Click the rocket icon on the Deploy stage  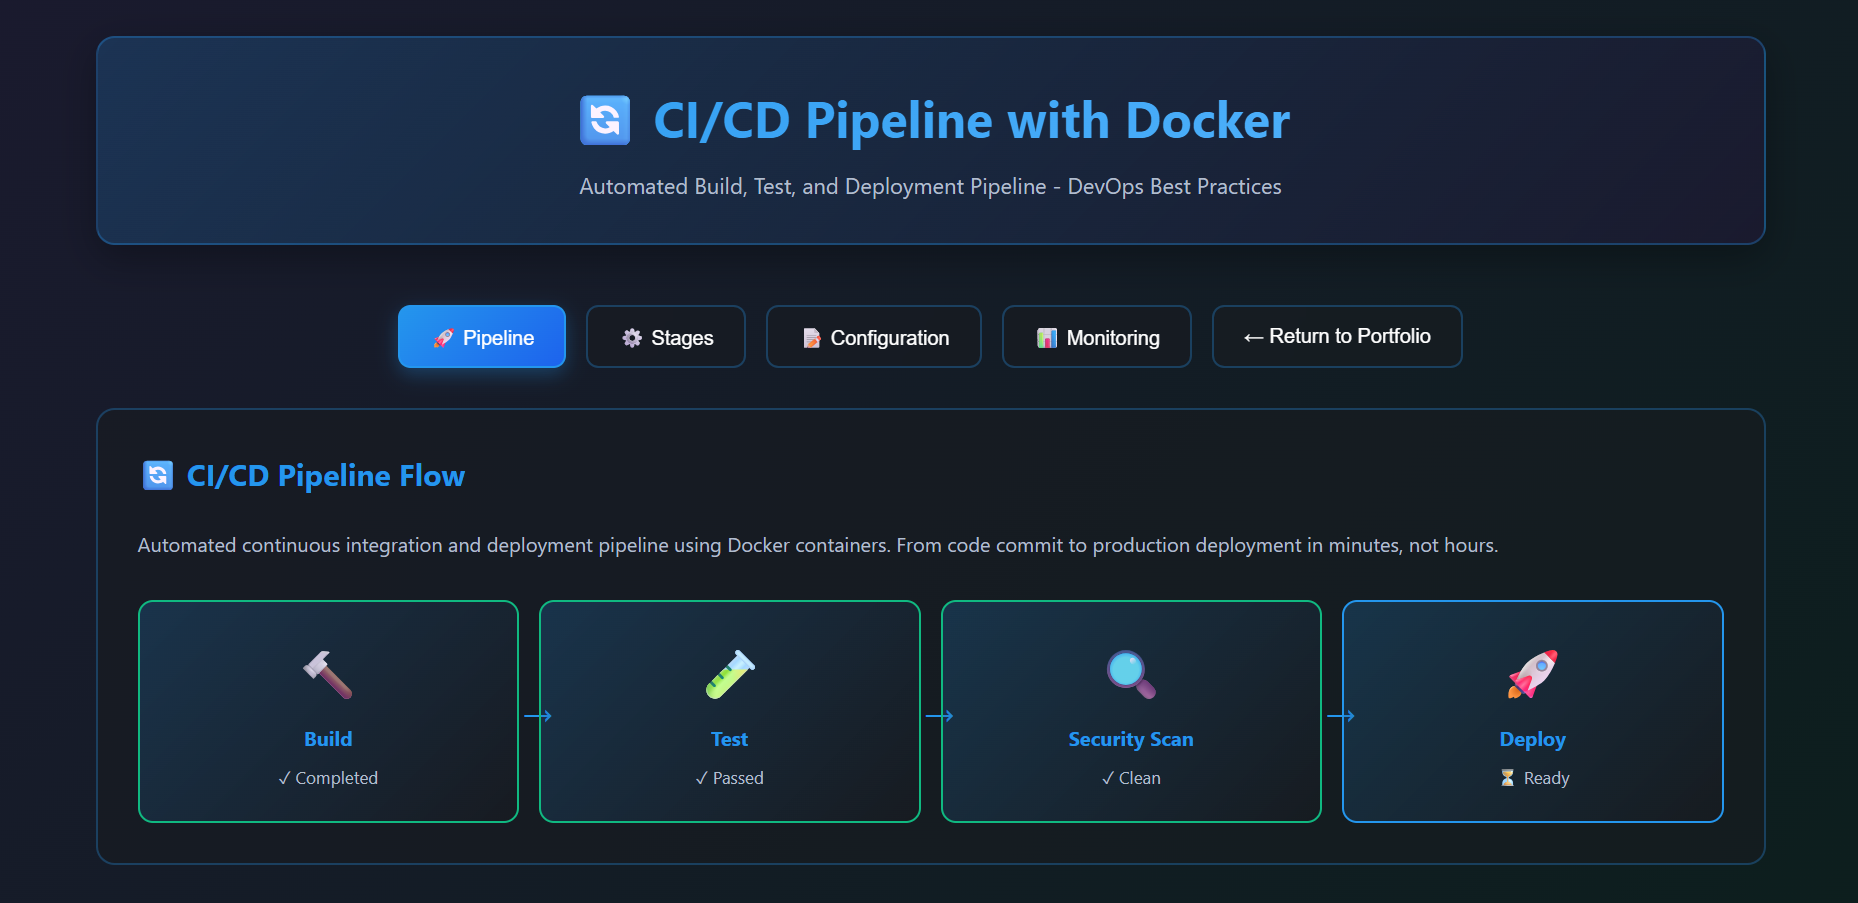click(1532, 675)
